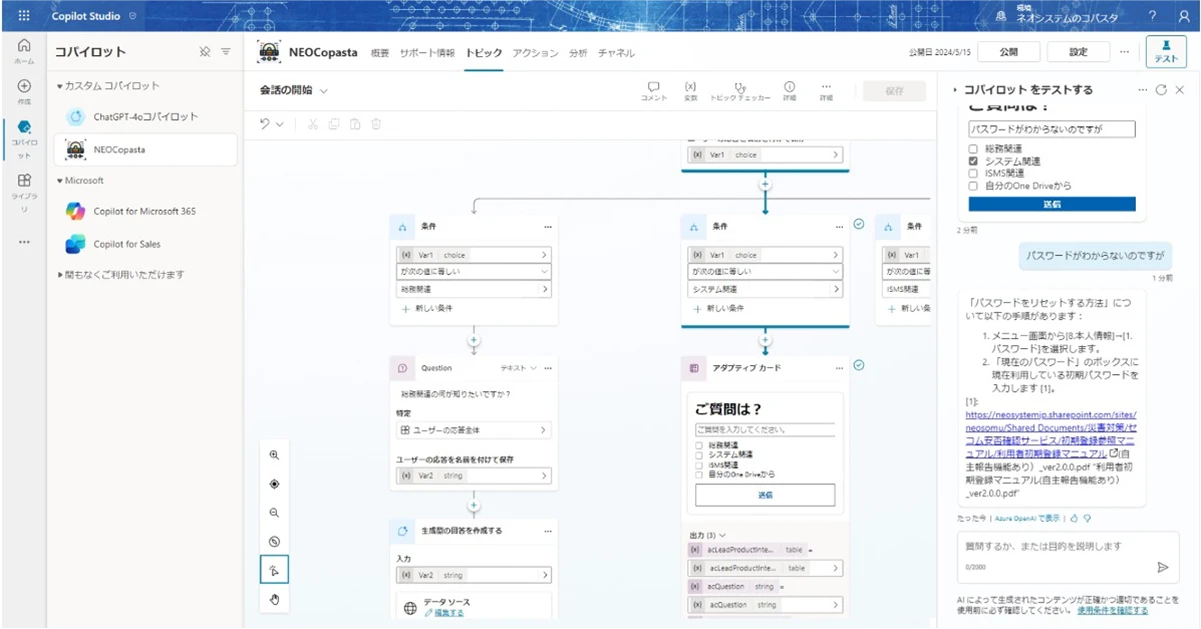Viewport: 1201px width, 629px height.
Task: Tick the ISMS関連 checkbox in test chat
Action: (x=973, y=173)
